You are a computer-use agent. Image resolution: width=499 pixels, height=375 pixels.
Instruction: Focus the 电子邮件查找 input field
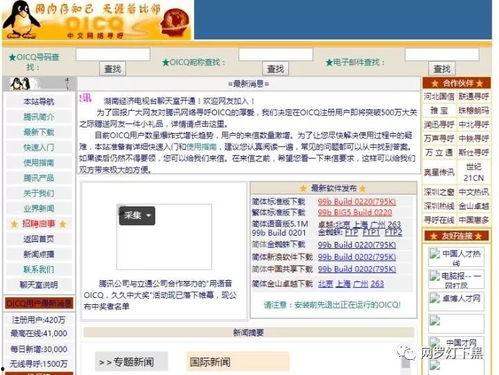point(442,54)
